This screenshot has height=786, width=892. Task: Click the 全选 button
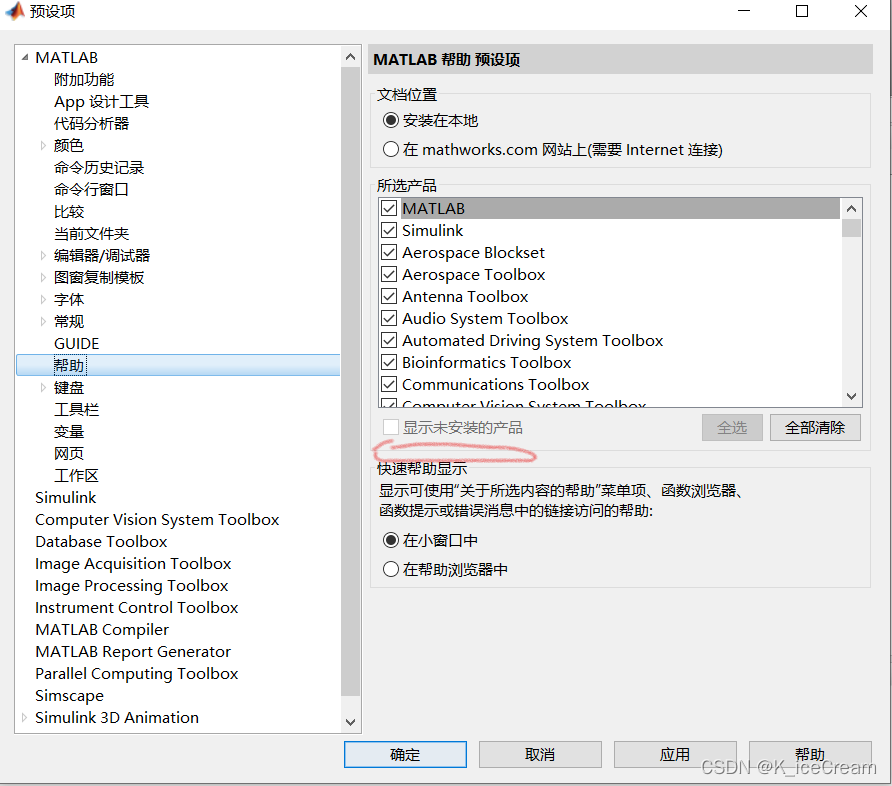[732, 427]
